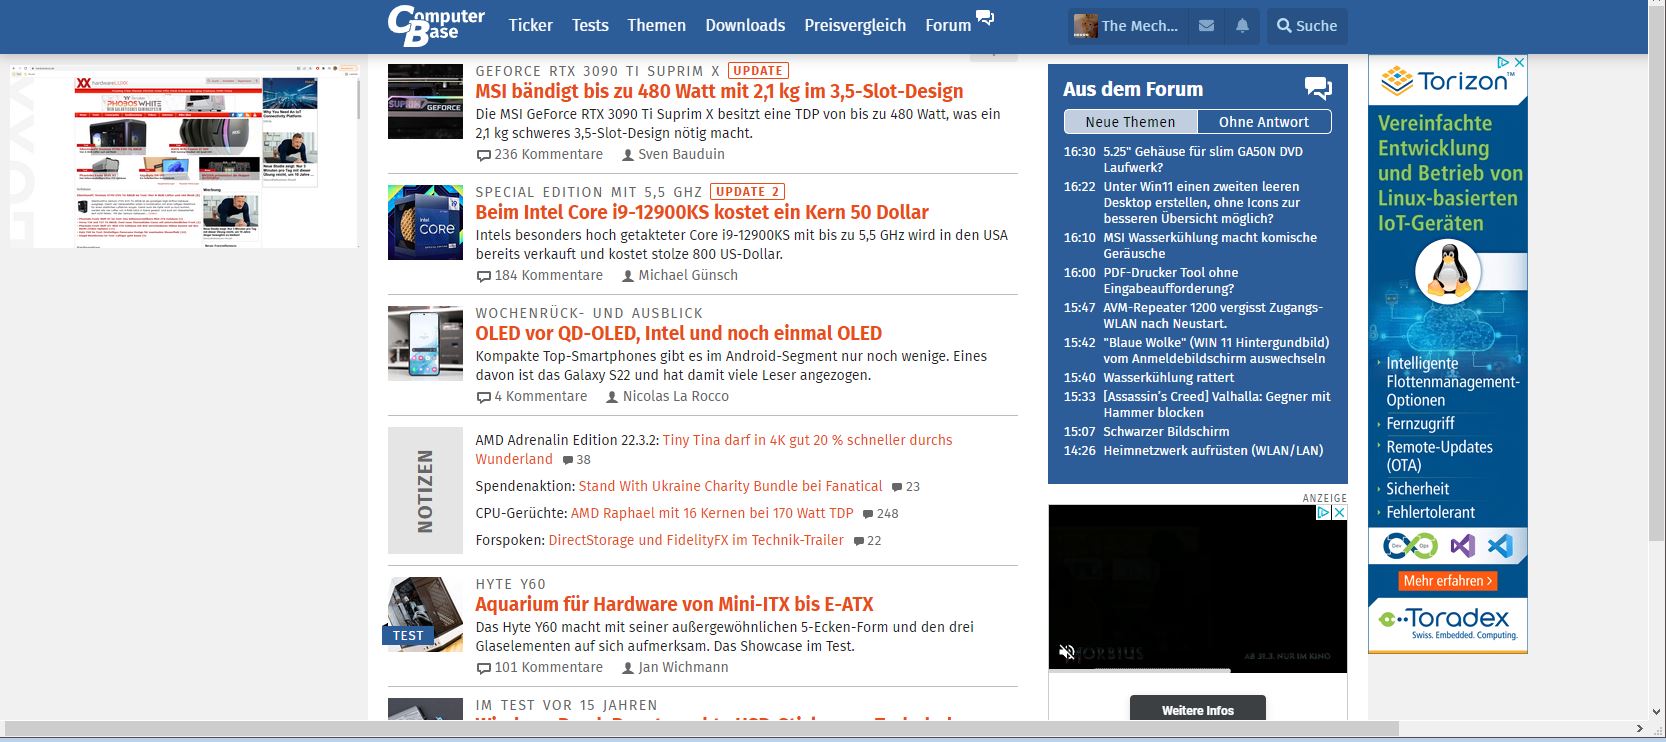Open DirectStorage und FidelityFX note link

coord(696,540)
